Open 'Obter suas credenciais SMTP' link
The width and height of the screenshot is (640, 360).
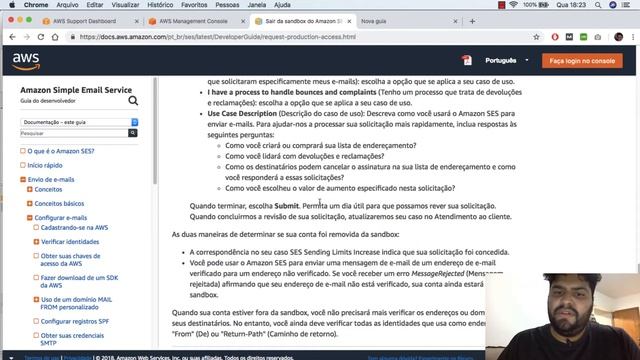click(72, 339)
